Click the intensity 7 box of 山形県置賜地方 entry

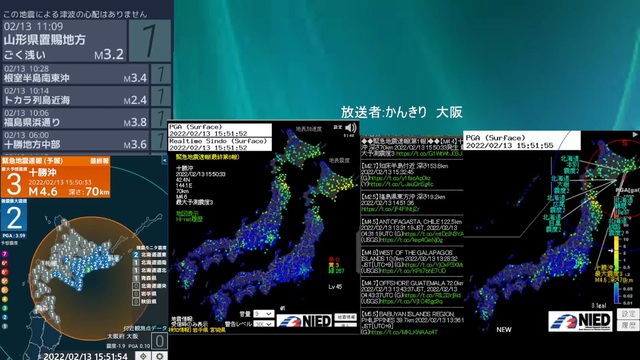pyautogui.click(x=150, y=41)
